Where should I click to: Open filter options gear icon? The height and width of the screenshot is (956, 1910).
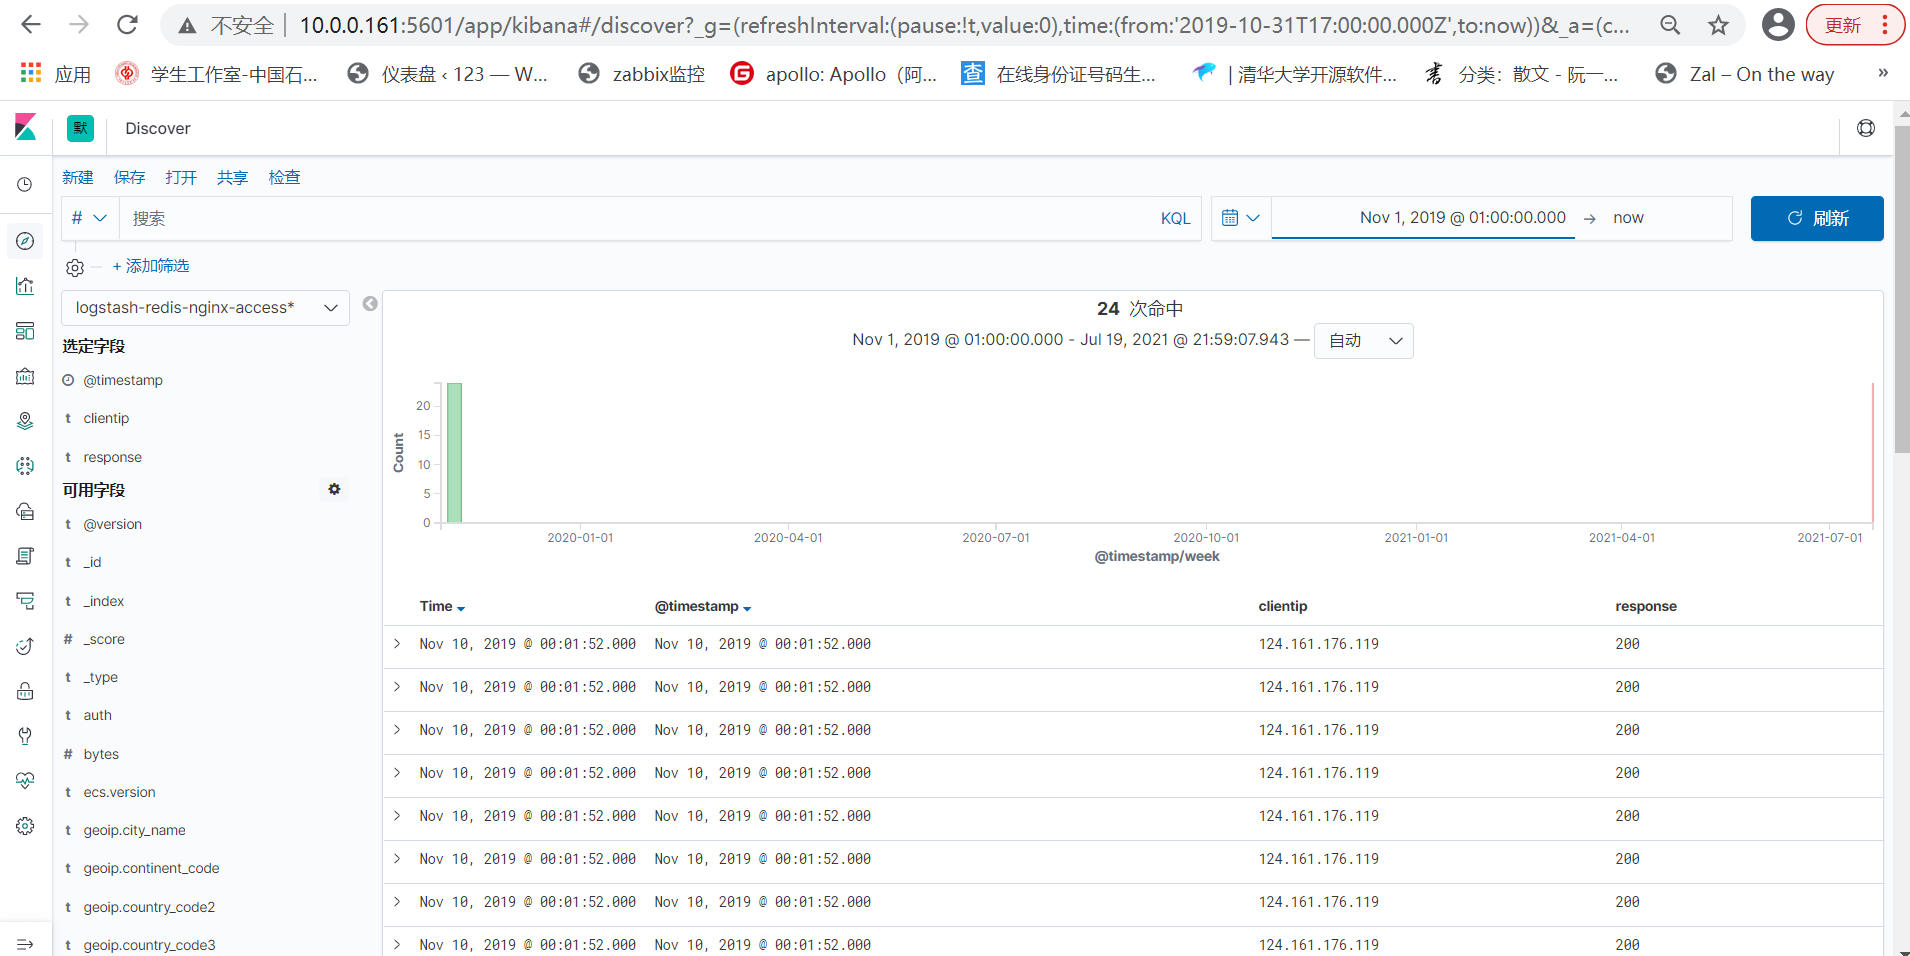click(75, 267)
